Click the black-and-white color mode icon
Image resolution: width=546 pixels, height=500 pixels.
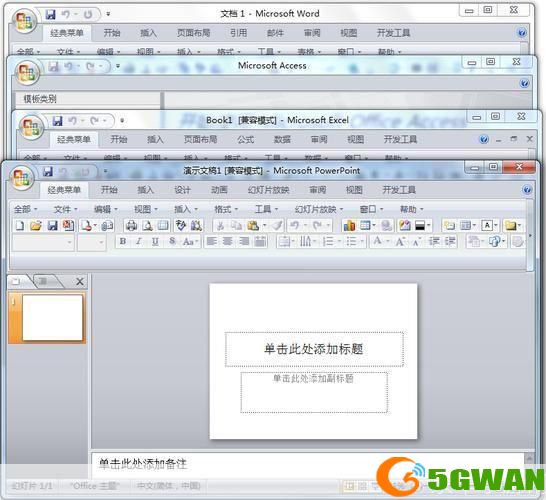click(x=420, y=226)
